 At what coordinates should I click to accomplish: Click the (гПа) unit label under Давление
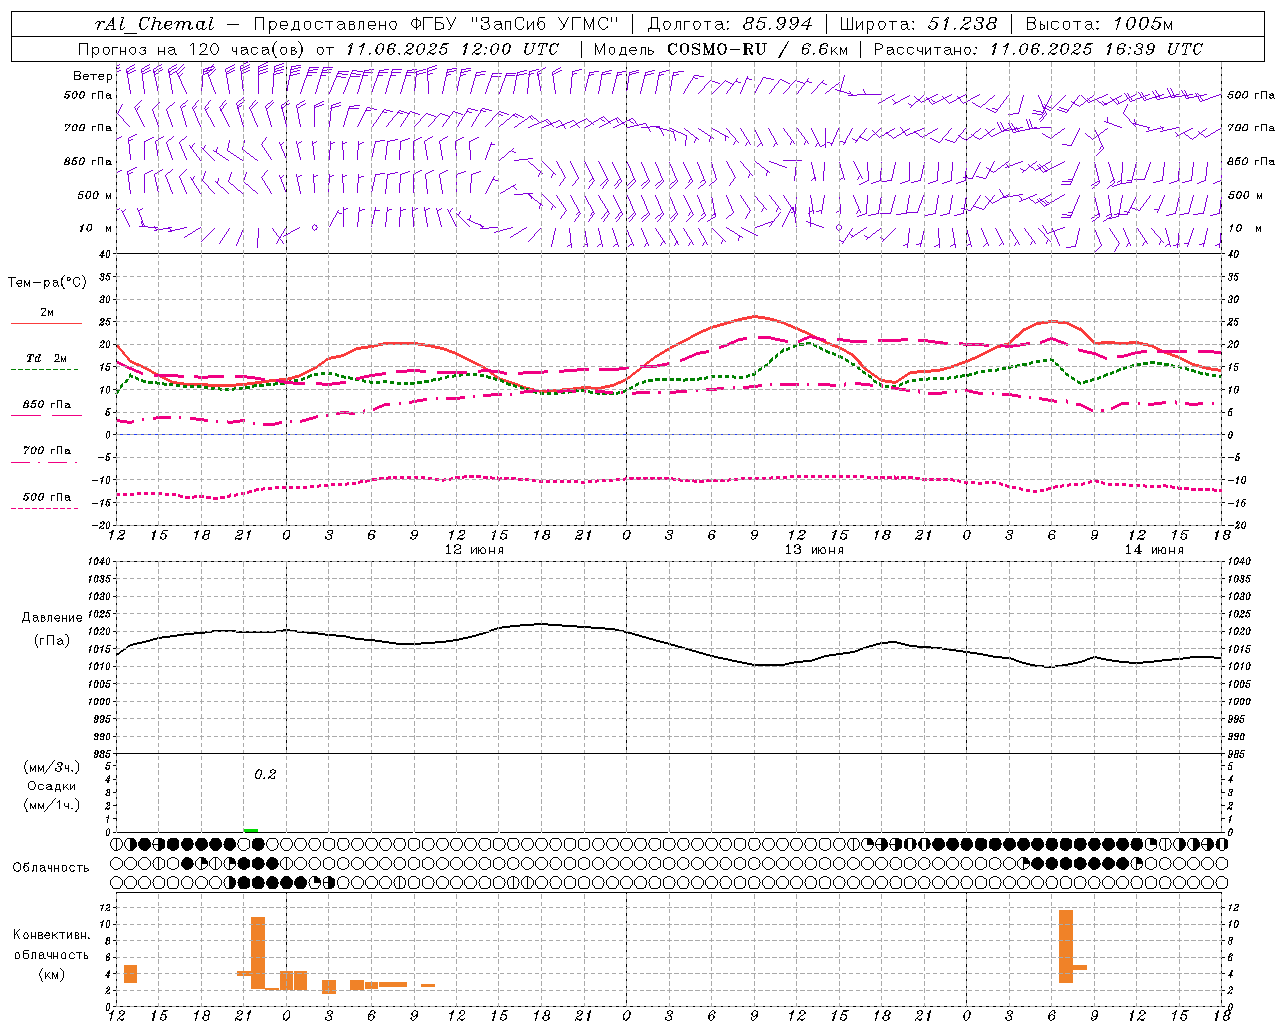[x=52, y=641]
